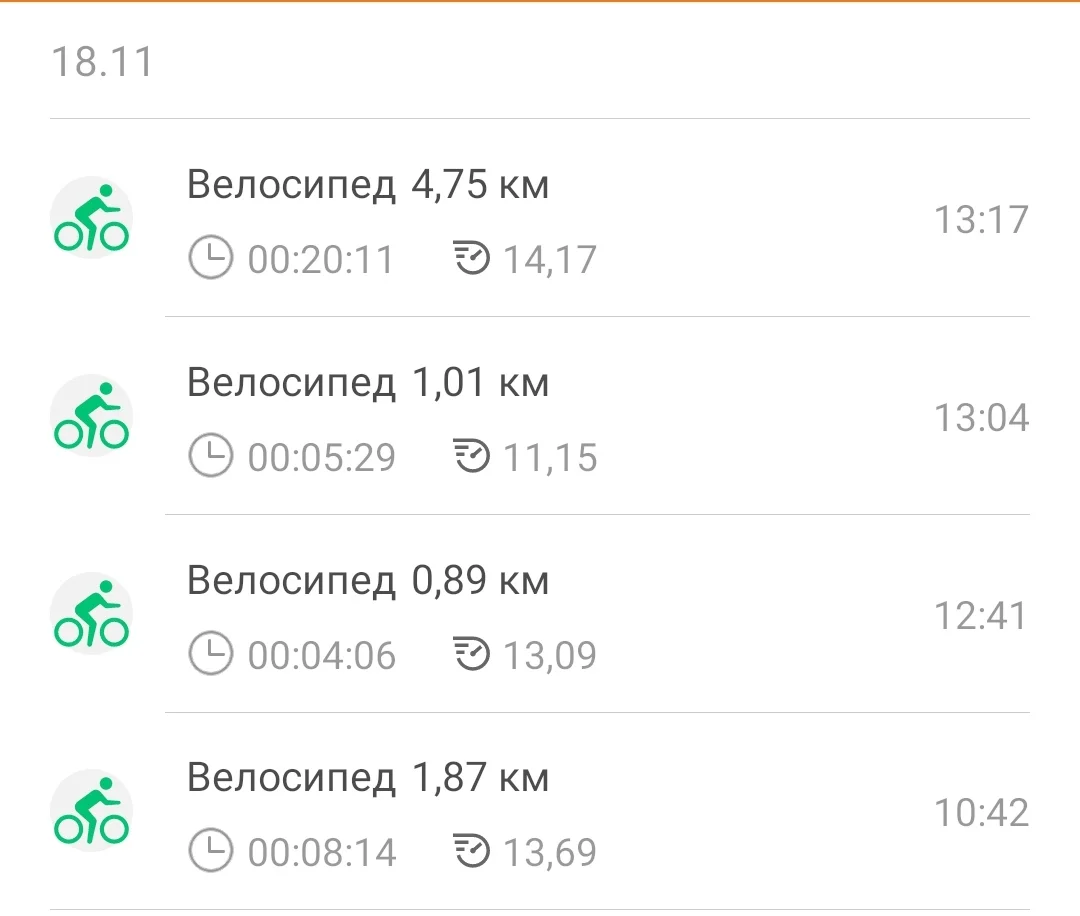
Task: Tap the 10:42 start time
Action: 980,812
